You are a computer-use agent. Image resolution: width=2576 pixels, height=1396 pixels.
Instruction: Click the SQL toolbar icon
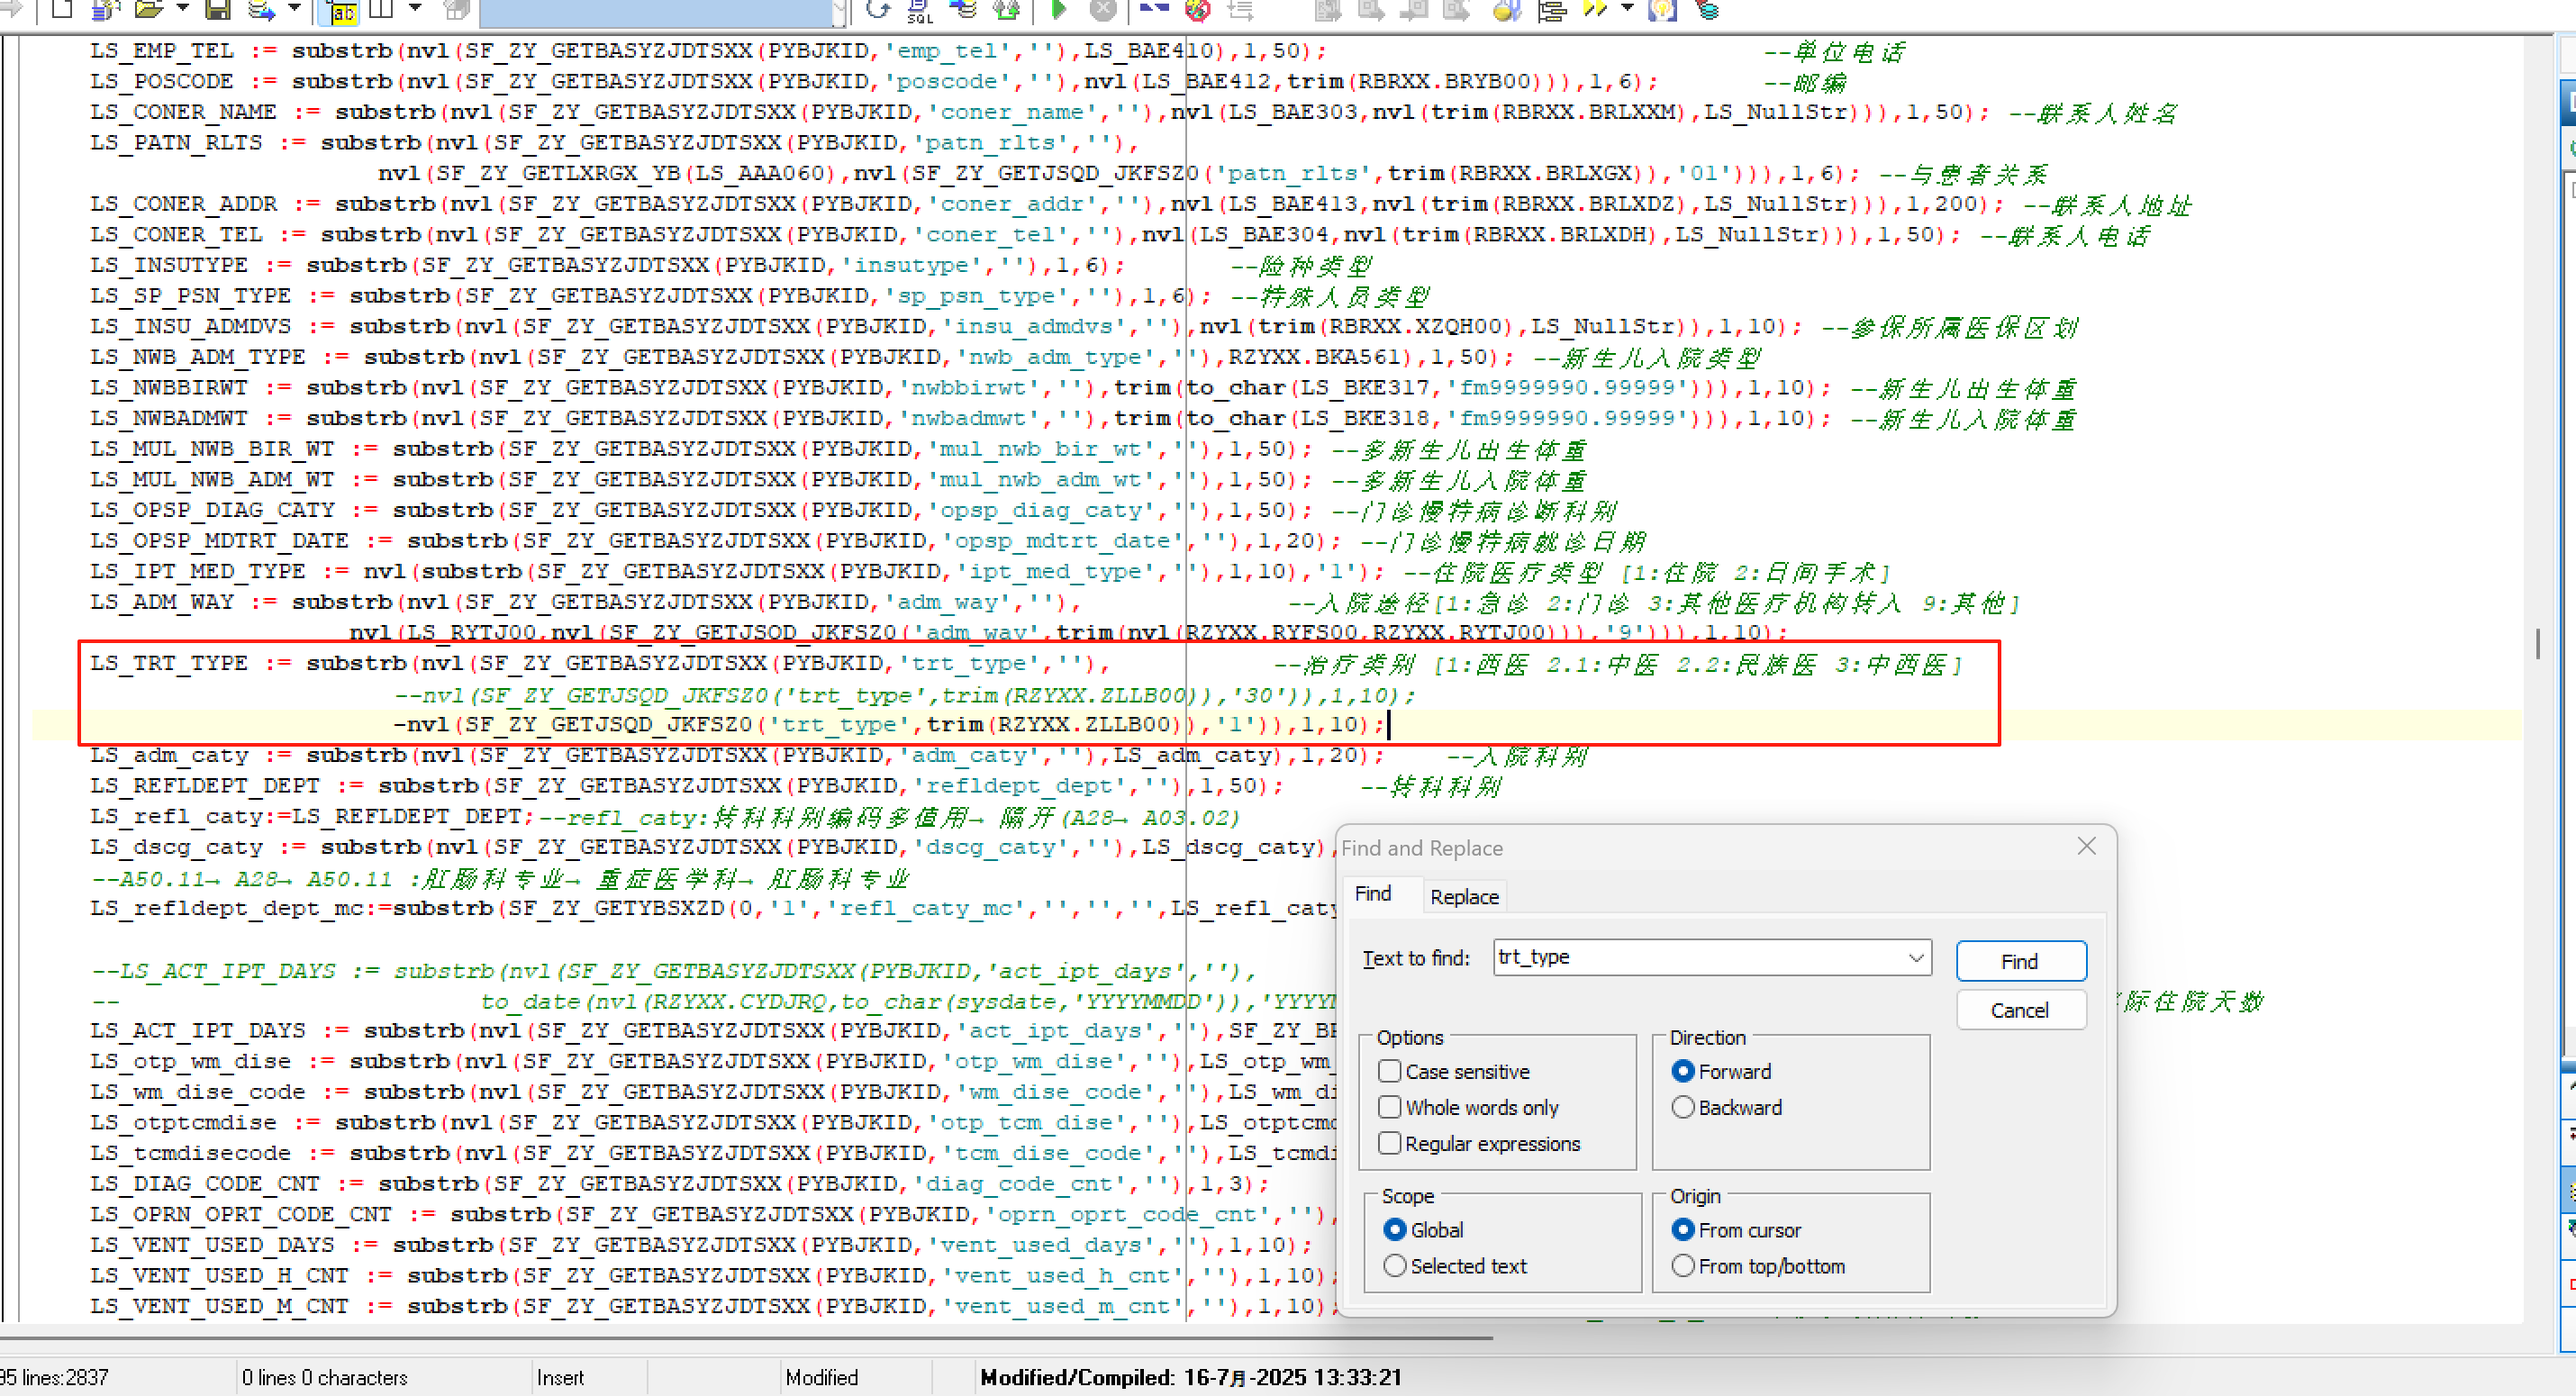point(919,10)
